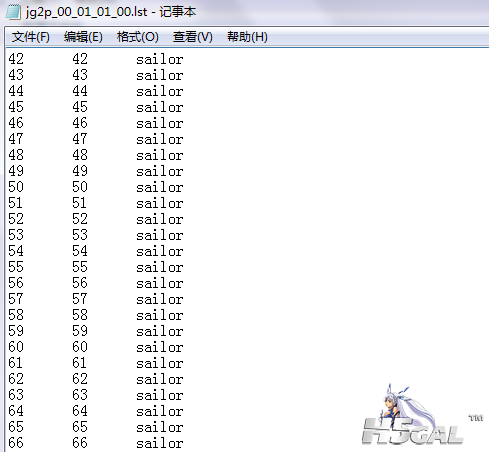Click second-column number 56
Screen dimensions: 489x452
tap(80, 283)
